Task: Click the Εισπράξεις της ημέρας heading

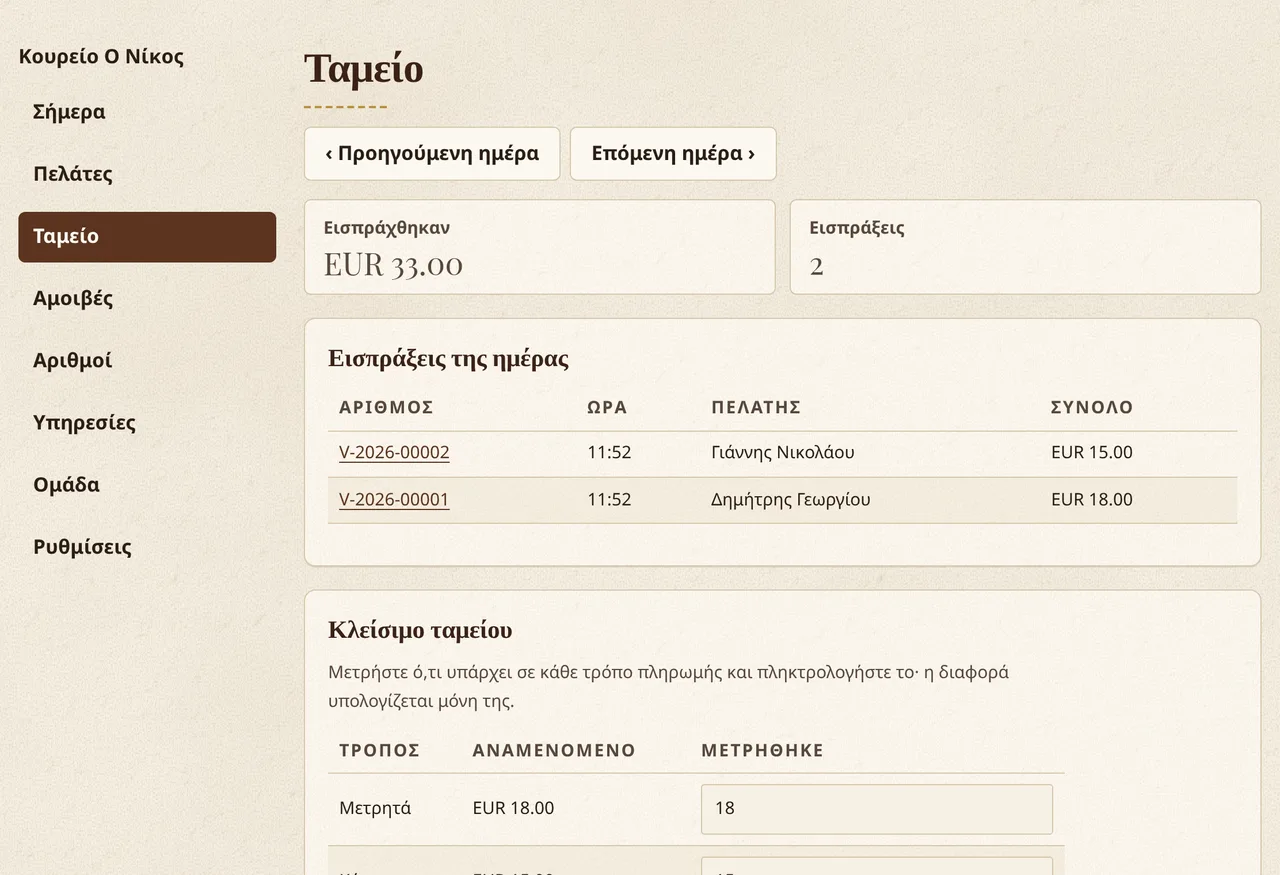Action: pos(448,359)
